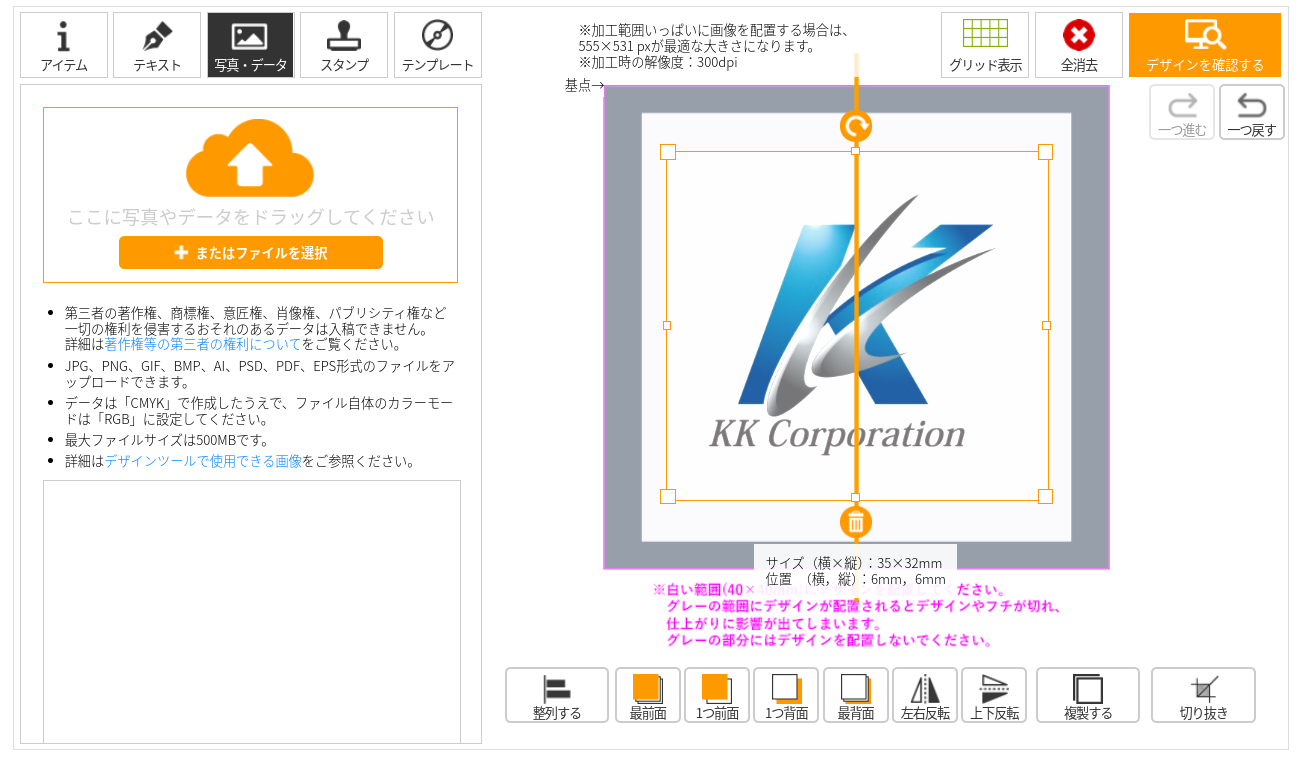Open the アイテム tab
The width and height of the screenshot is (1307, 770).
click(x=64, y=45)
